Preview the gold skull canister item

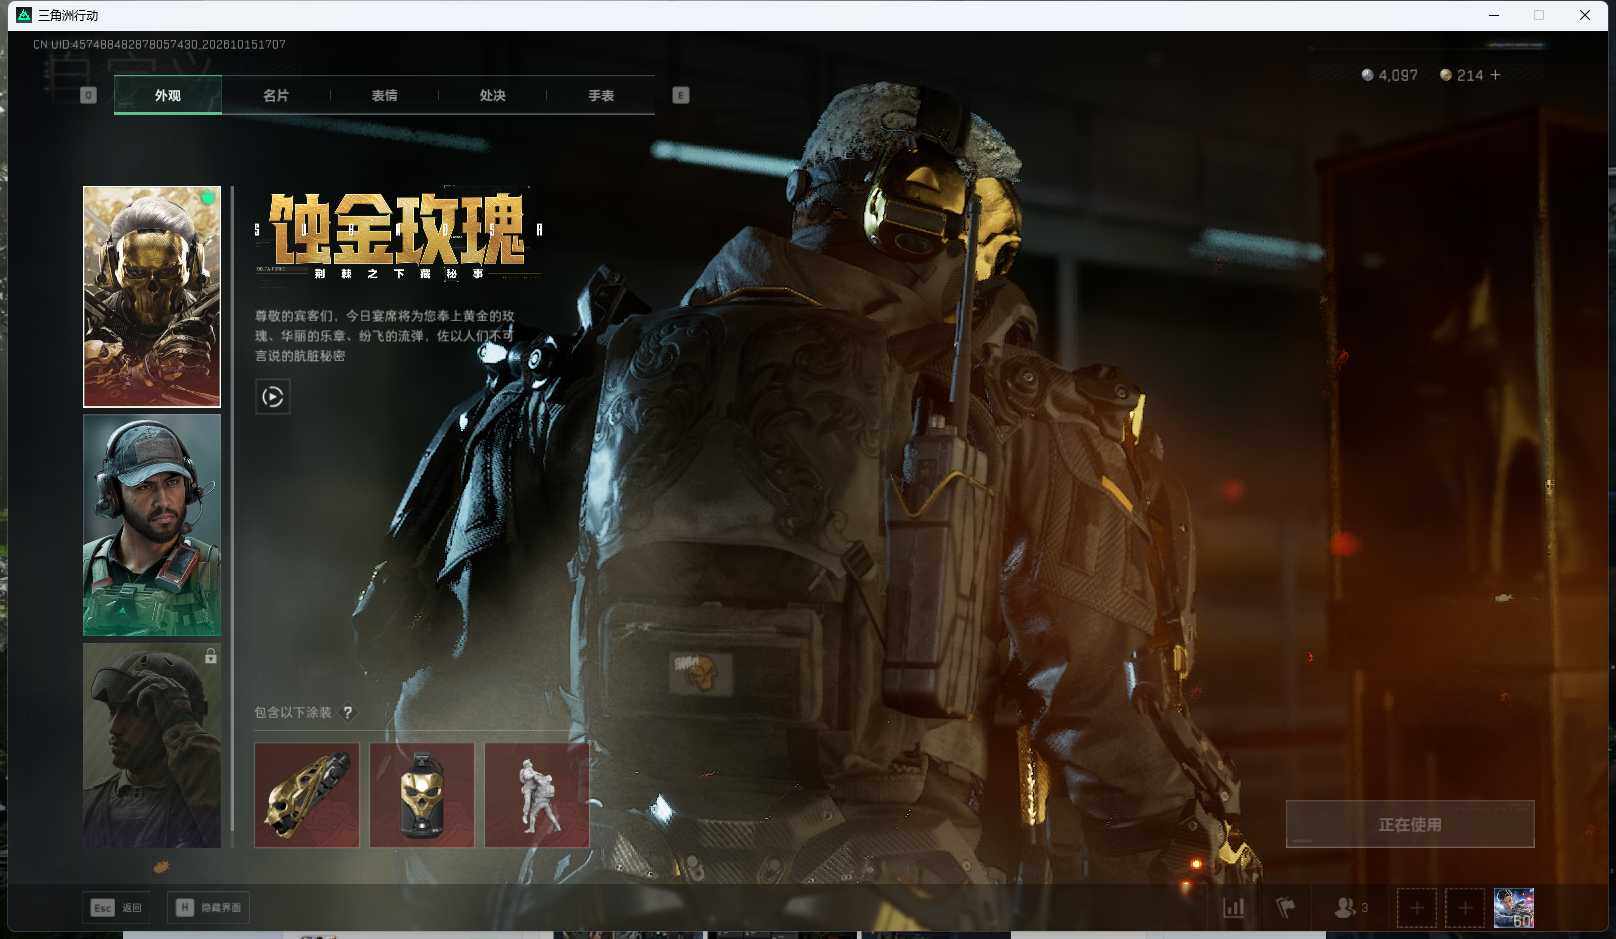422,795
